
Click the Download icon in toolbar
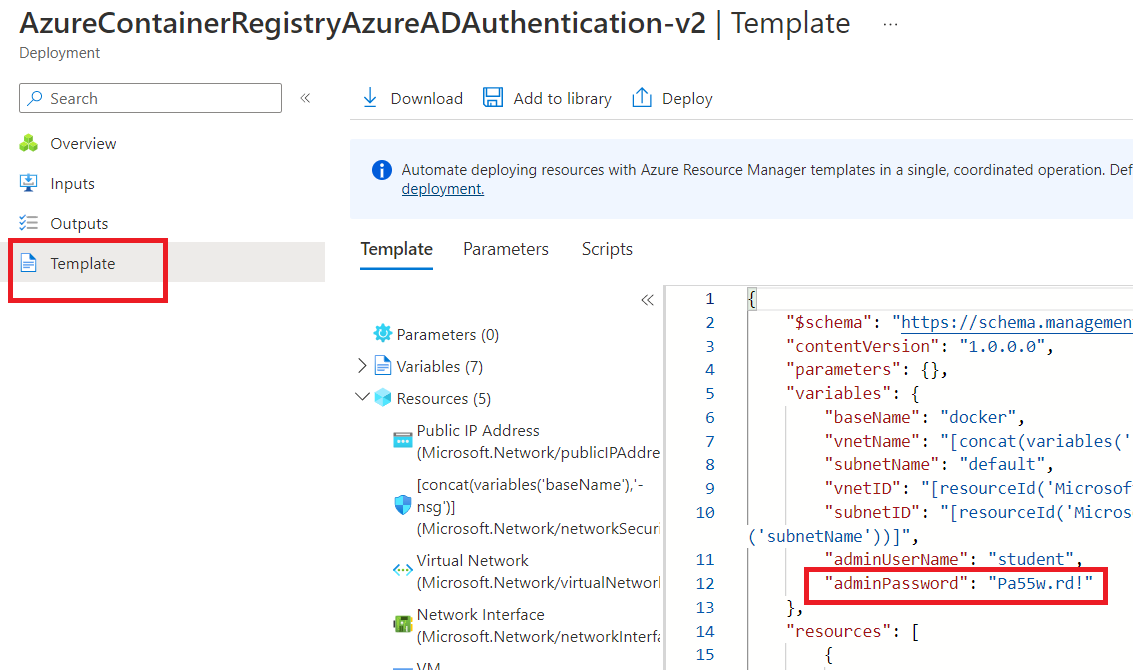point(370,98)
